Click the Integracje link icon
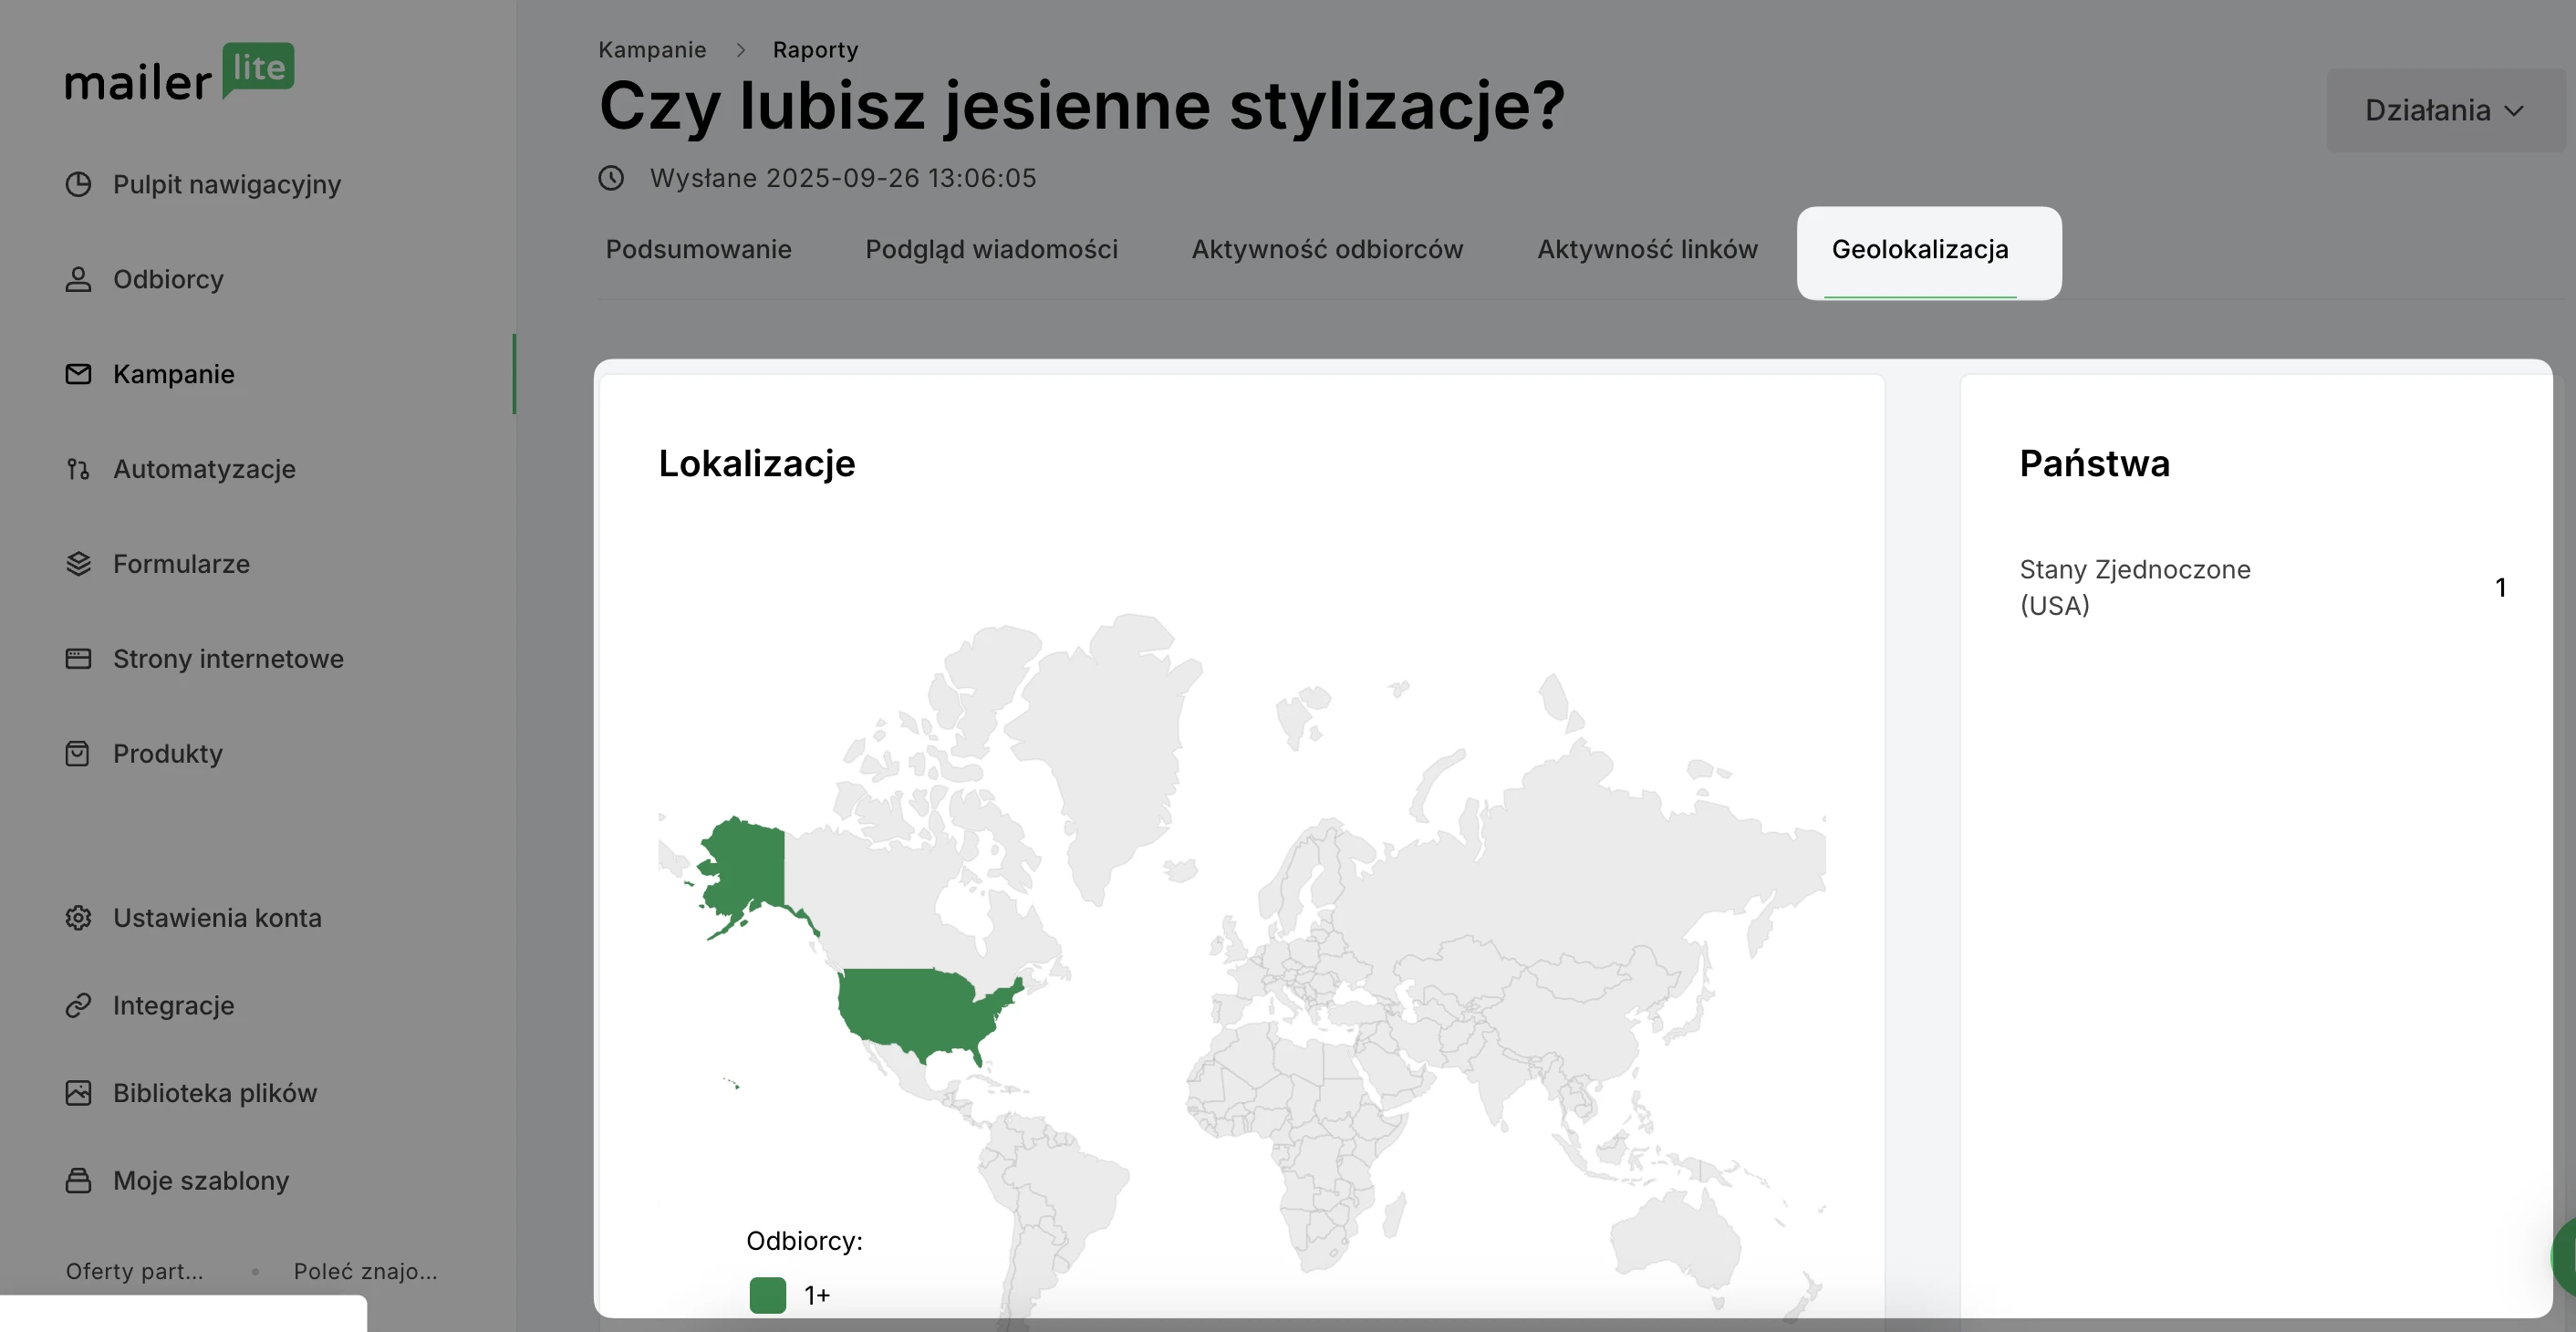 (x=78, y=1005)
